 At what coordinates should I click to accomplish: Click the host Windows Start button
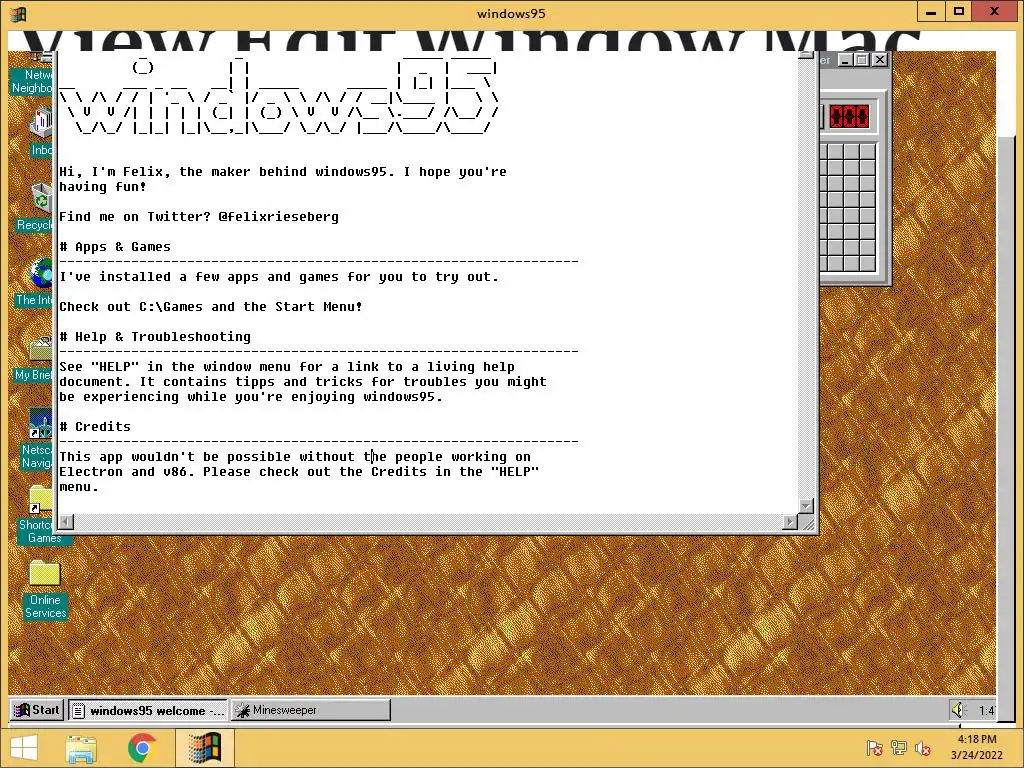(24, 748)
